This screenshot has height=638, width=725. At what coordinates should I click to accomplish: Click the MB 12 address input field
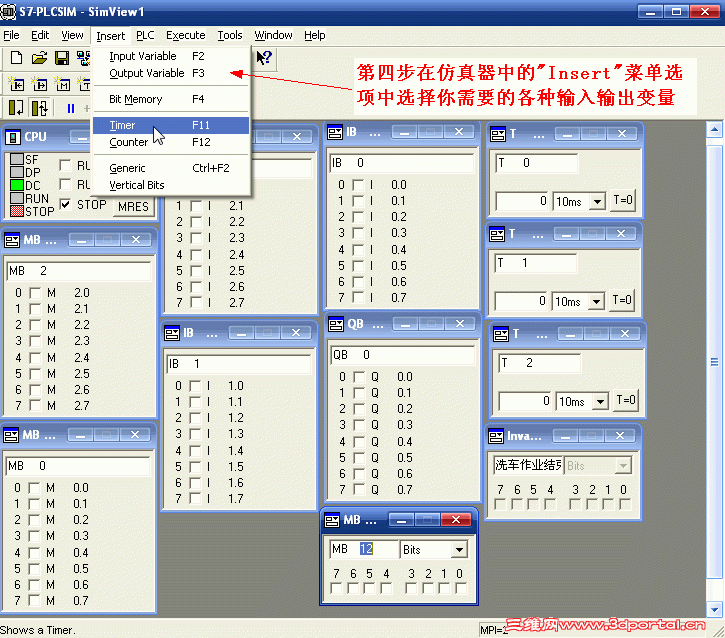coord(363,549)
